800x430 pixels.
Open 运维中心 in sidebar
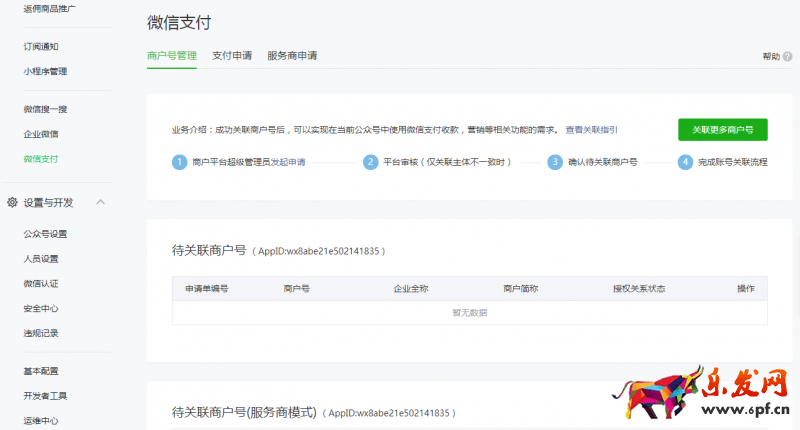click(41, 421)
